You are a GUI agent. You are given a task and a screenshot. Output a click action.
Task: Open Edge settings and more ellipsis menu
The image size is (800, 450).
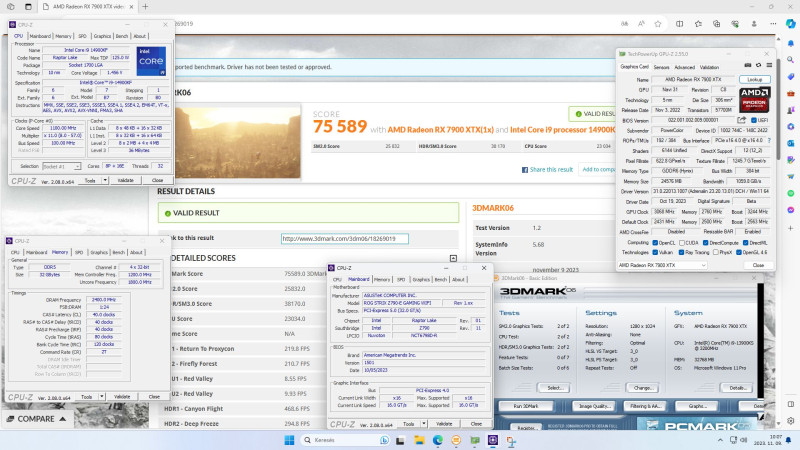(x=773, y=24)
